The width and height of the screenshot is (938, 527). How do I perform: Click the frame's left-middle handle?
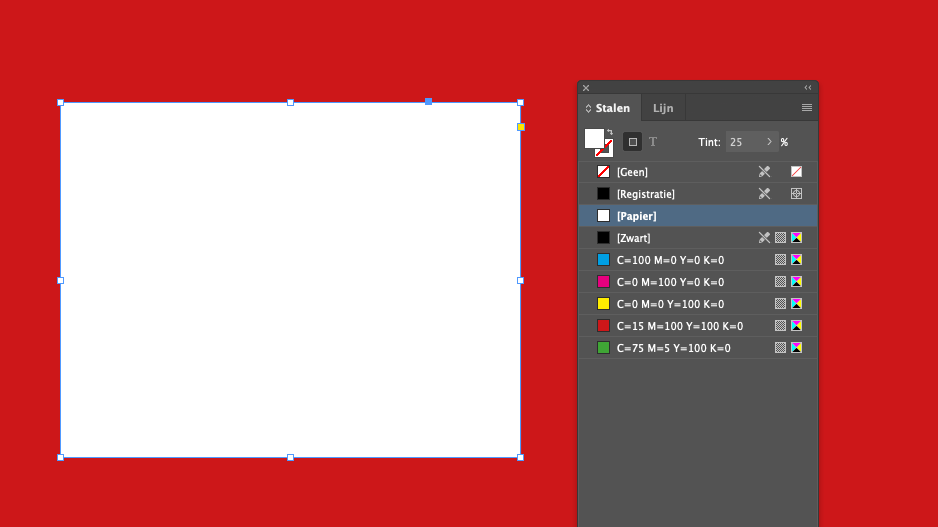pos(60,281)
